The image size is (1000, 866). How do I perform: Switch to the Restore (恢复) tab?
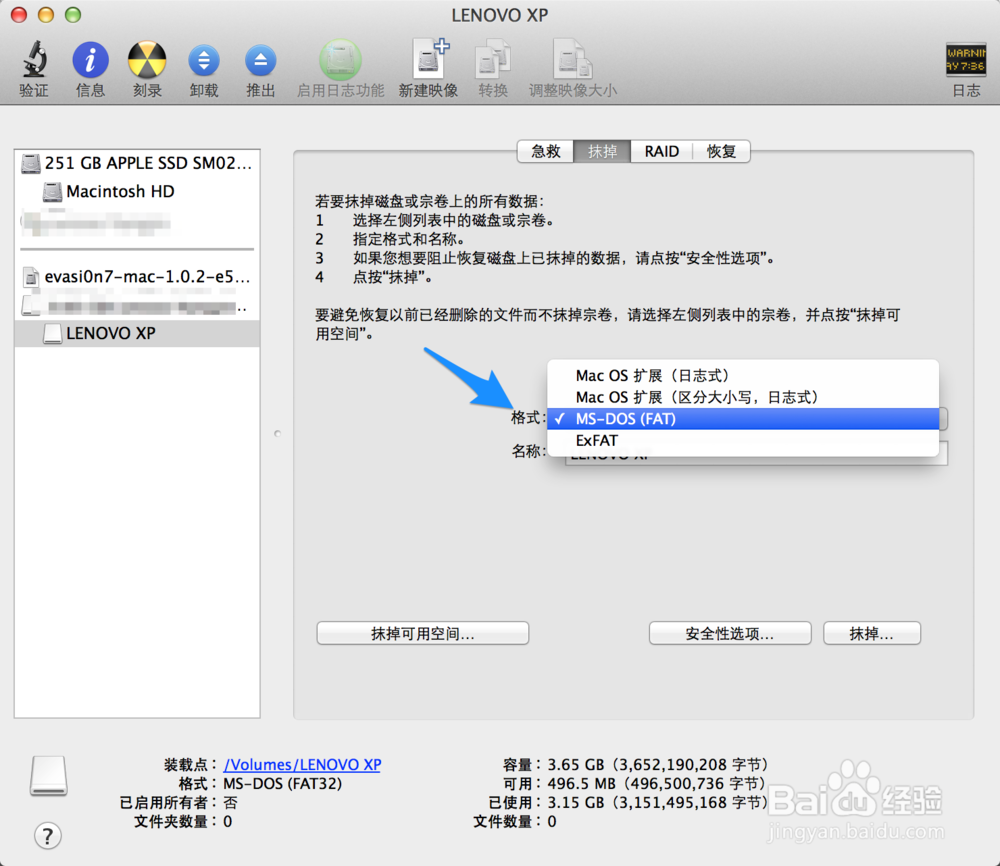pos(721,151)
